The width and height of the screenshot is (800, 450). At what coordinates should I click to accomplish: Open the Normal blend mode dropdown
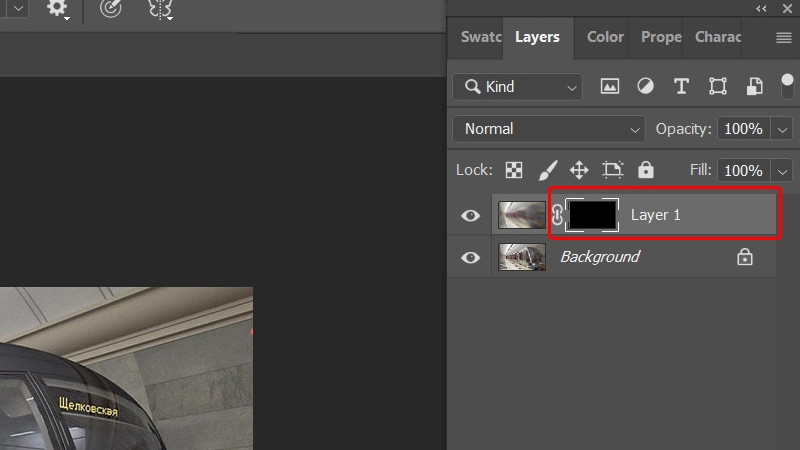(x=548, y=129)
